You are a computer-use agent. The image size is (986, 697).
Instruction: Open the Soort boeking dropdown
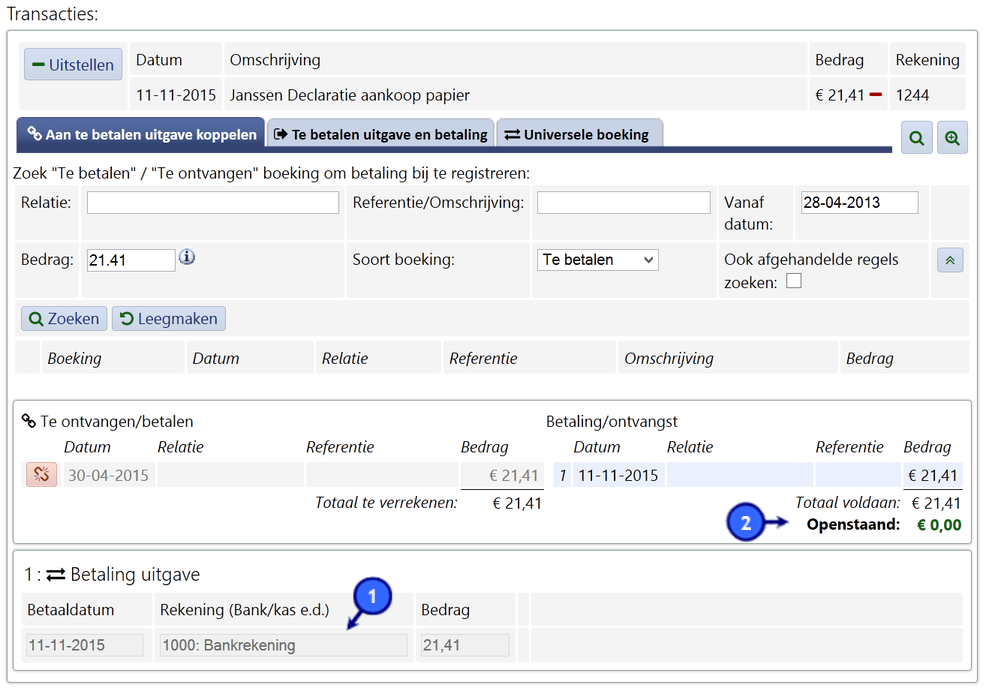[597, 260]
